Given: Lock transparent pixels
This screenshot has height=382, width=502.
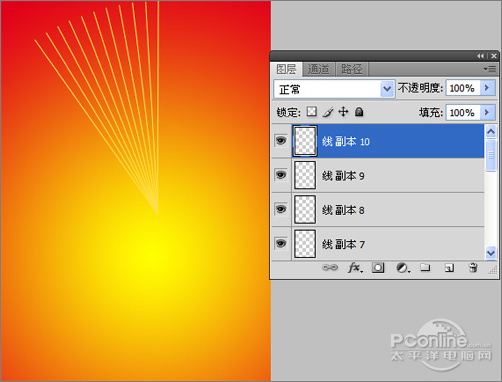Looking at the screenshot, I should [x=312, y=112].
